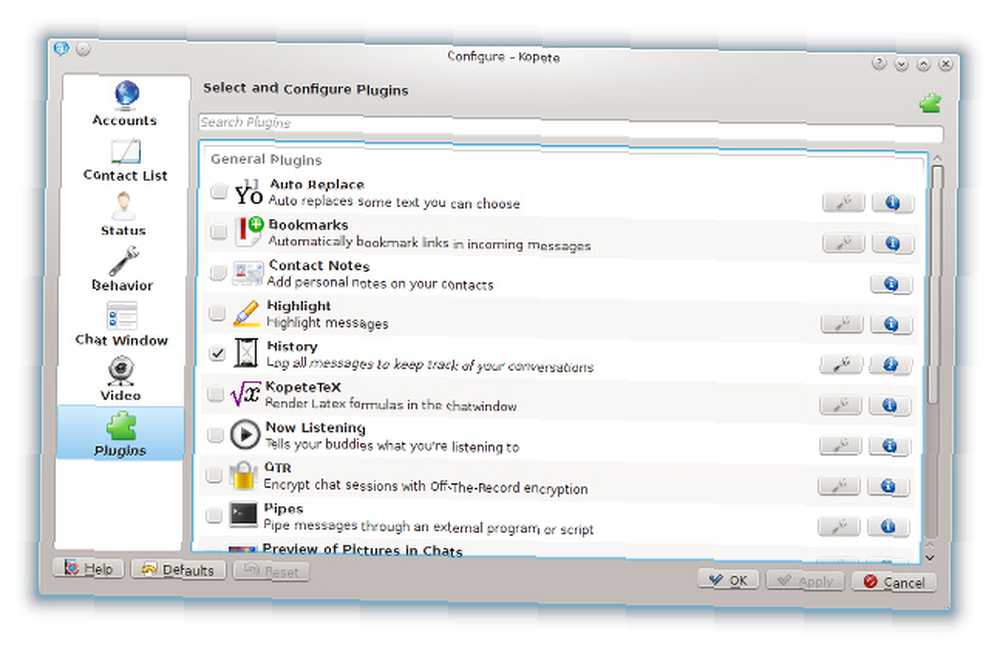Viewport: 1000px width, 650px height.
Task: Click the scroll-up arrow of plugin list
Action: (x=937, y=157)
